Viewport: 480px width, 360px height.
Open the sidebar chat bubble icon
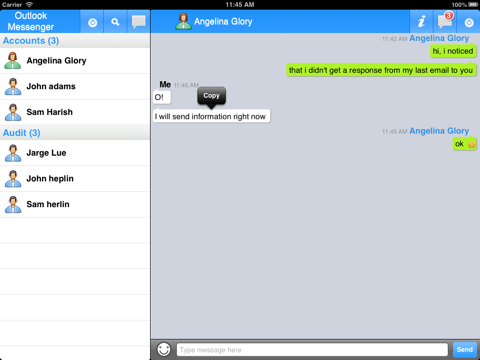[x=138, y=22]
